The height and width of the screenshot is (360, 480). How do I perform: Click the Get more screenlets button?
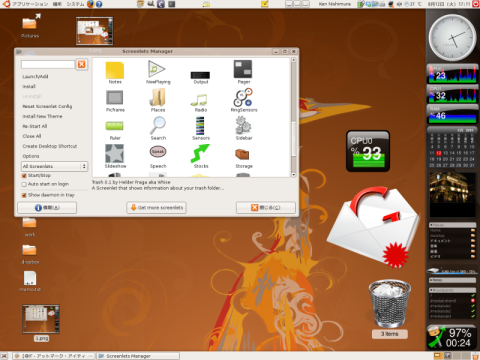pyautogui.click(x=156, y=208)
